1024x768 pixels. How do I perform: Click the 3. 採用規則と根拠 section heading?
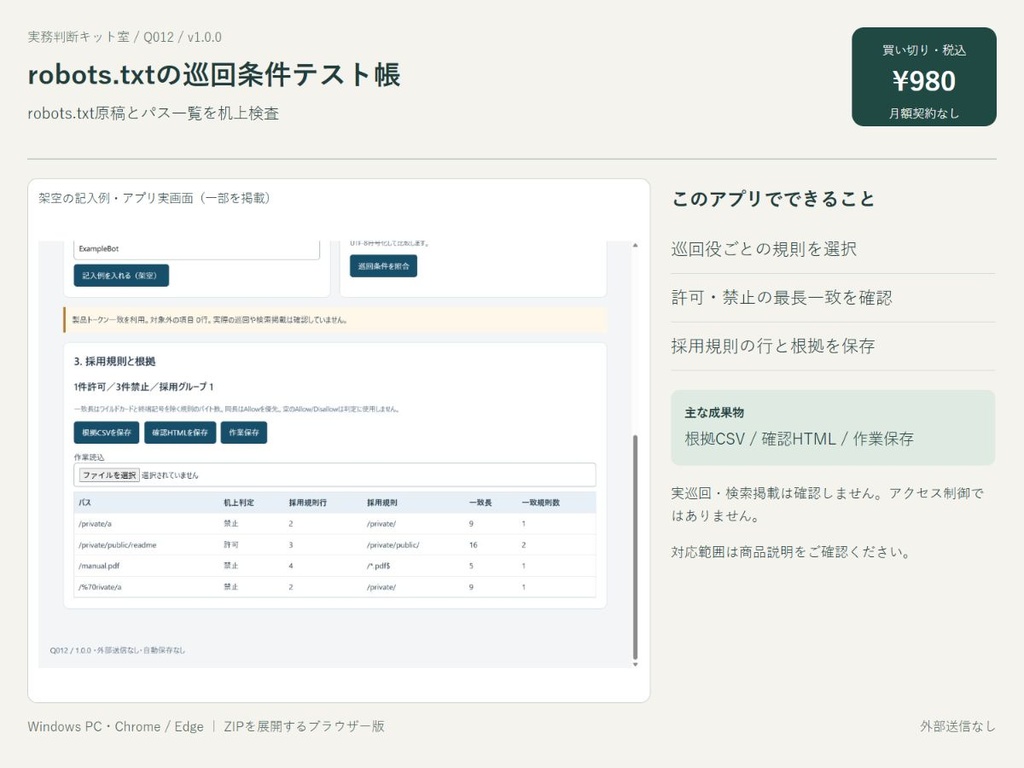[114, 361]
